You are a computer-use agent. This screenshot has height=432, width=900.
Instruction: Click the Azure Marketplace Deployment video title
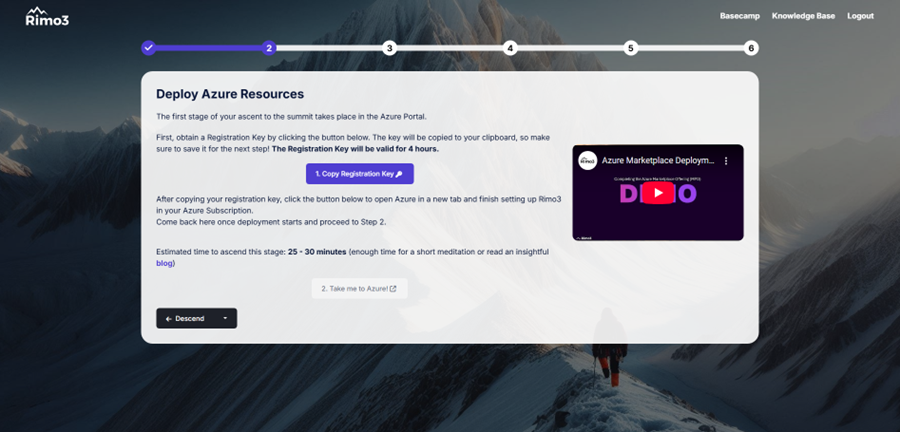(658, 160)
